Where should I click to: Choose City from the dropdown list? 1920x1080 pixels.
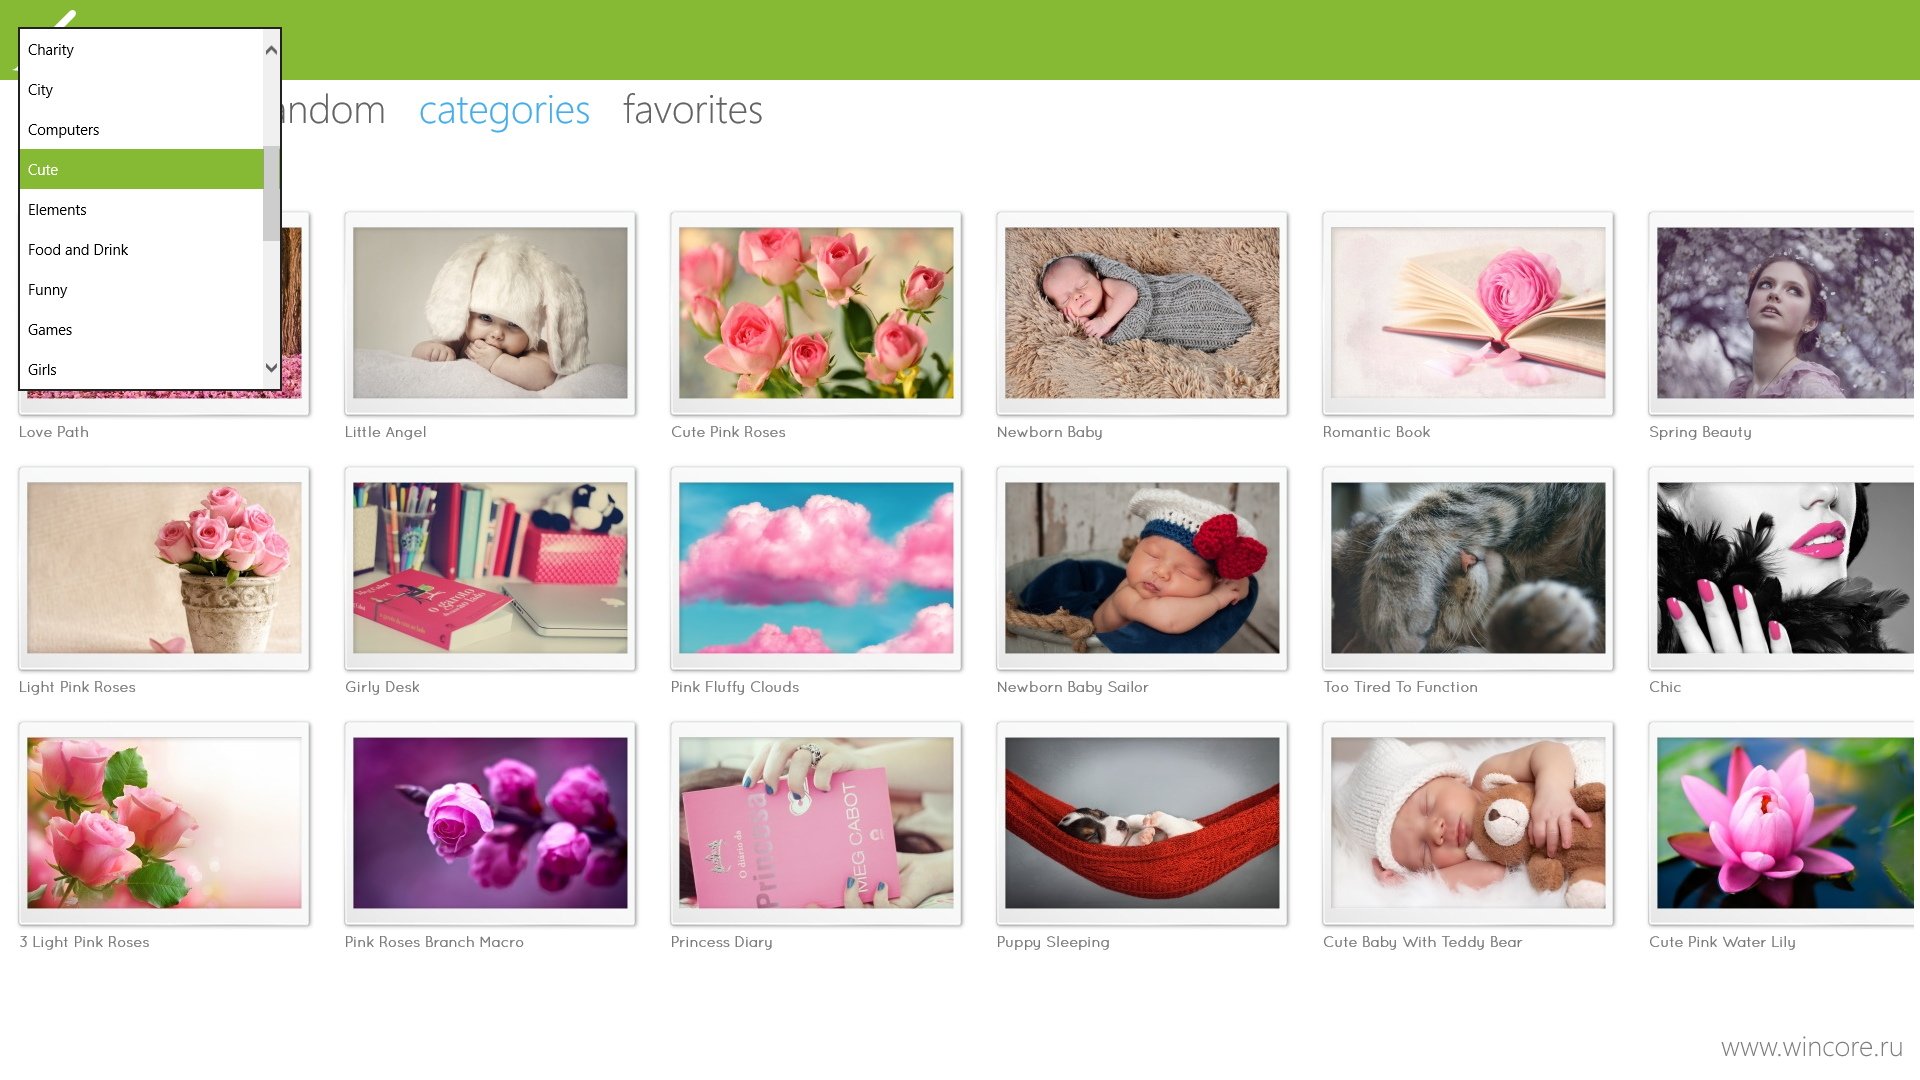point(141,90)
